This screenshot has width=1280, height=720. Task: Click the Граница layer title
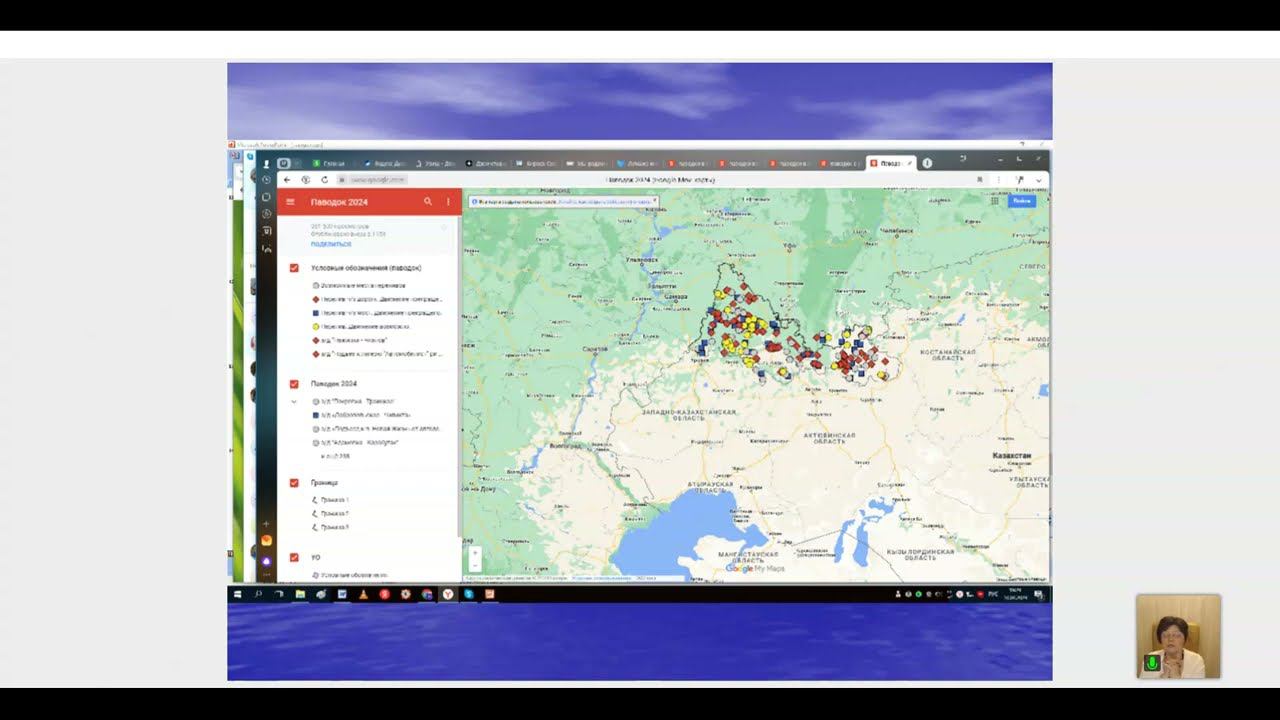click(x=324, y=483)
